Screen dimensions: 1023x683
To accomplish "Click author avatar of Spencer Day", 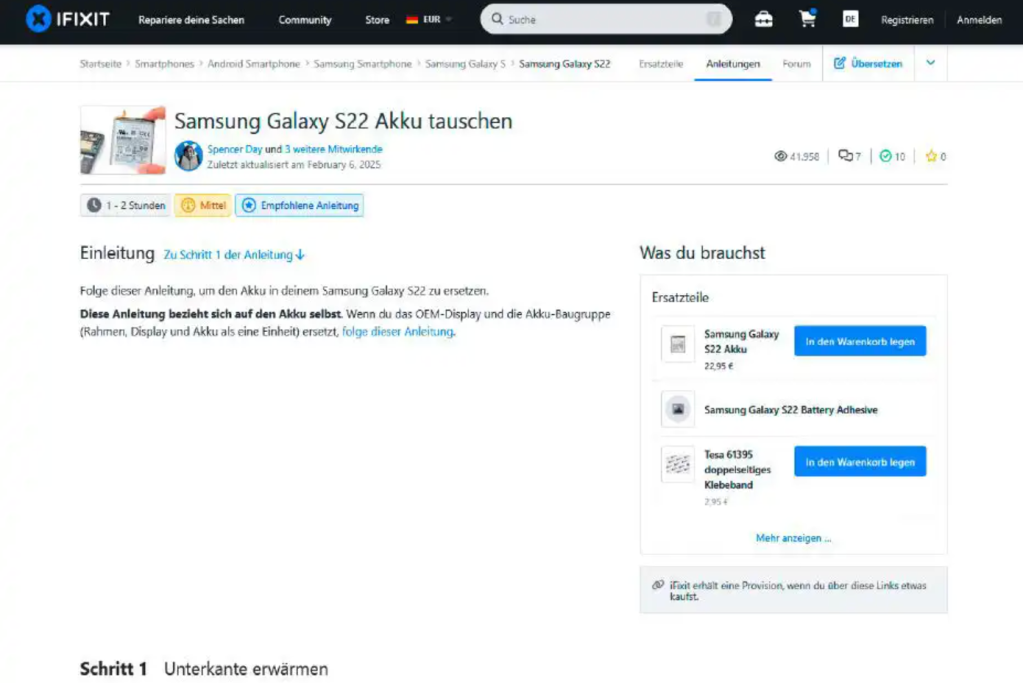I will [188, 156].
